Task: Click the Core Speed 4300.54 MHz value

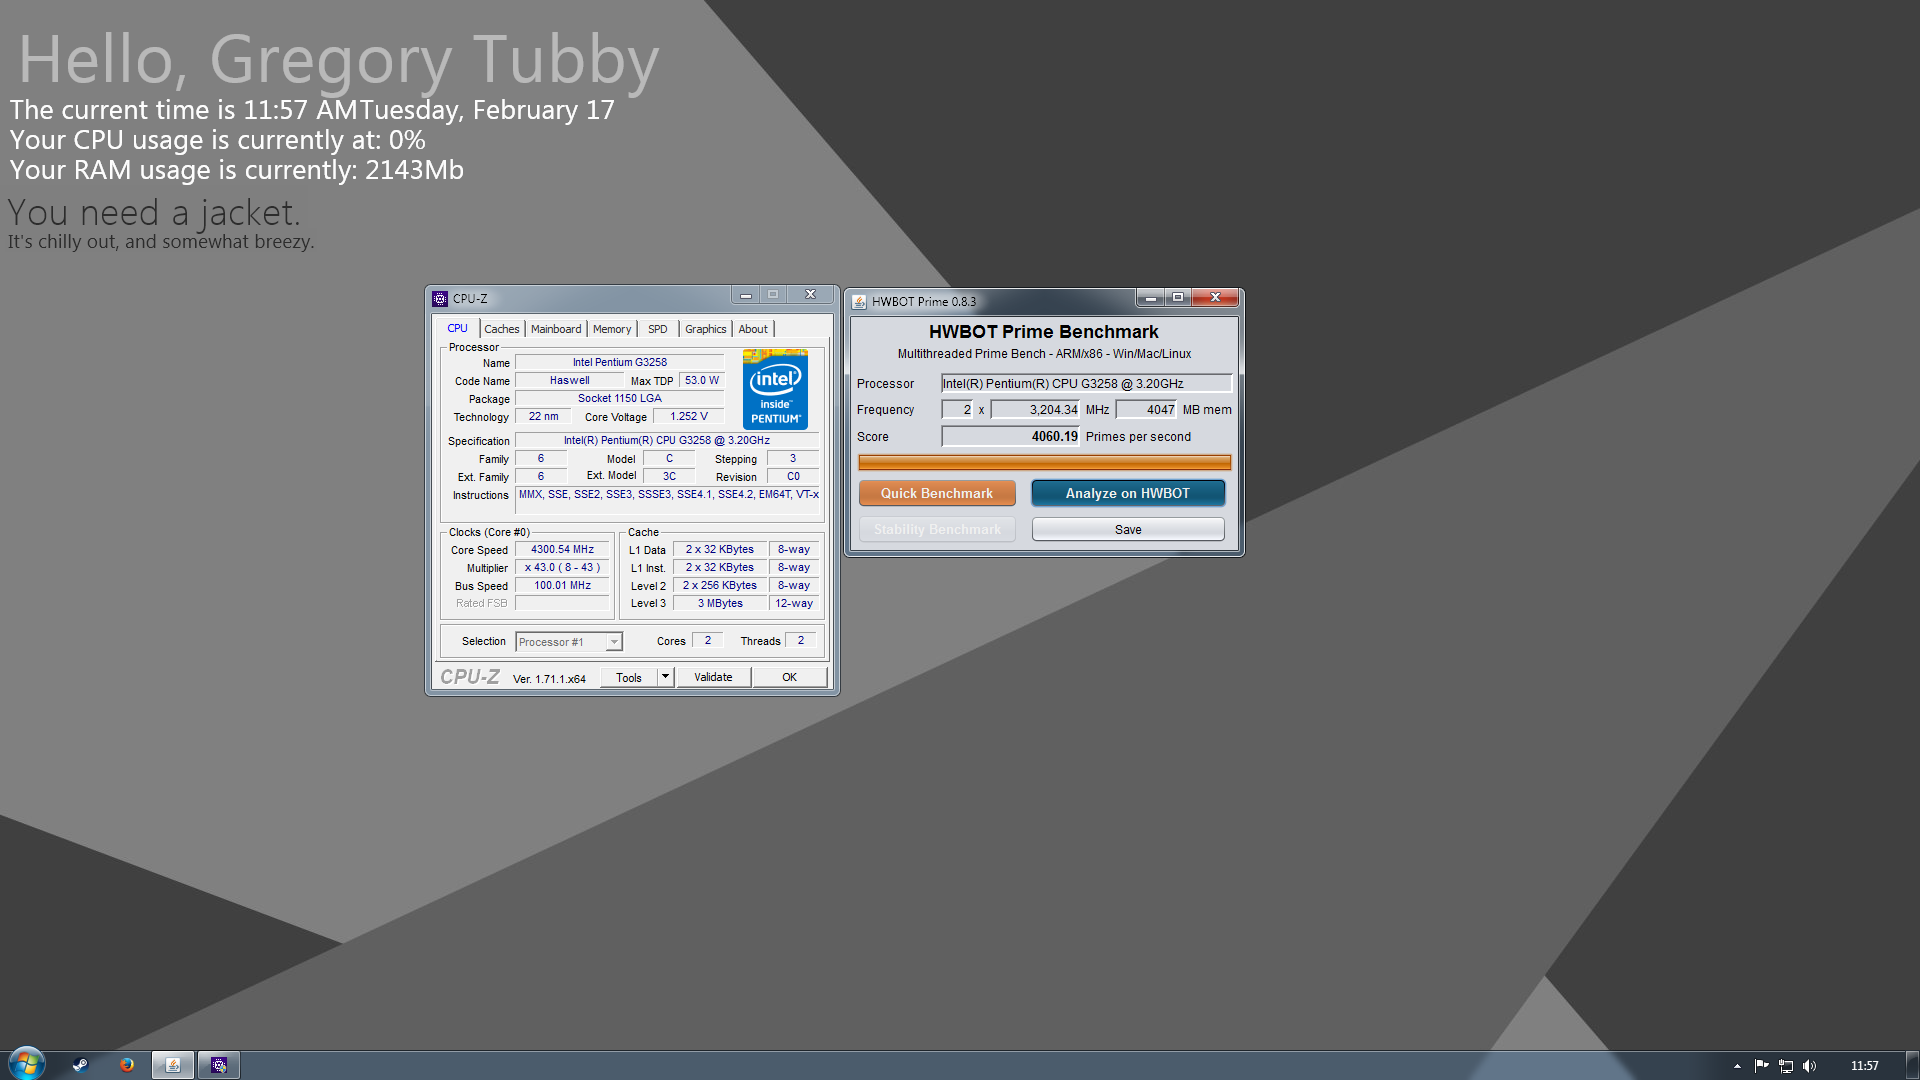Action: pos(562,550)
